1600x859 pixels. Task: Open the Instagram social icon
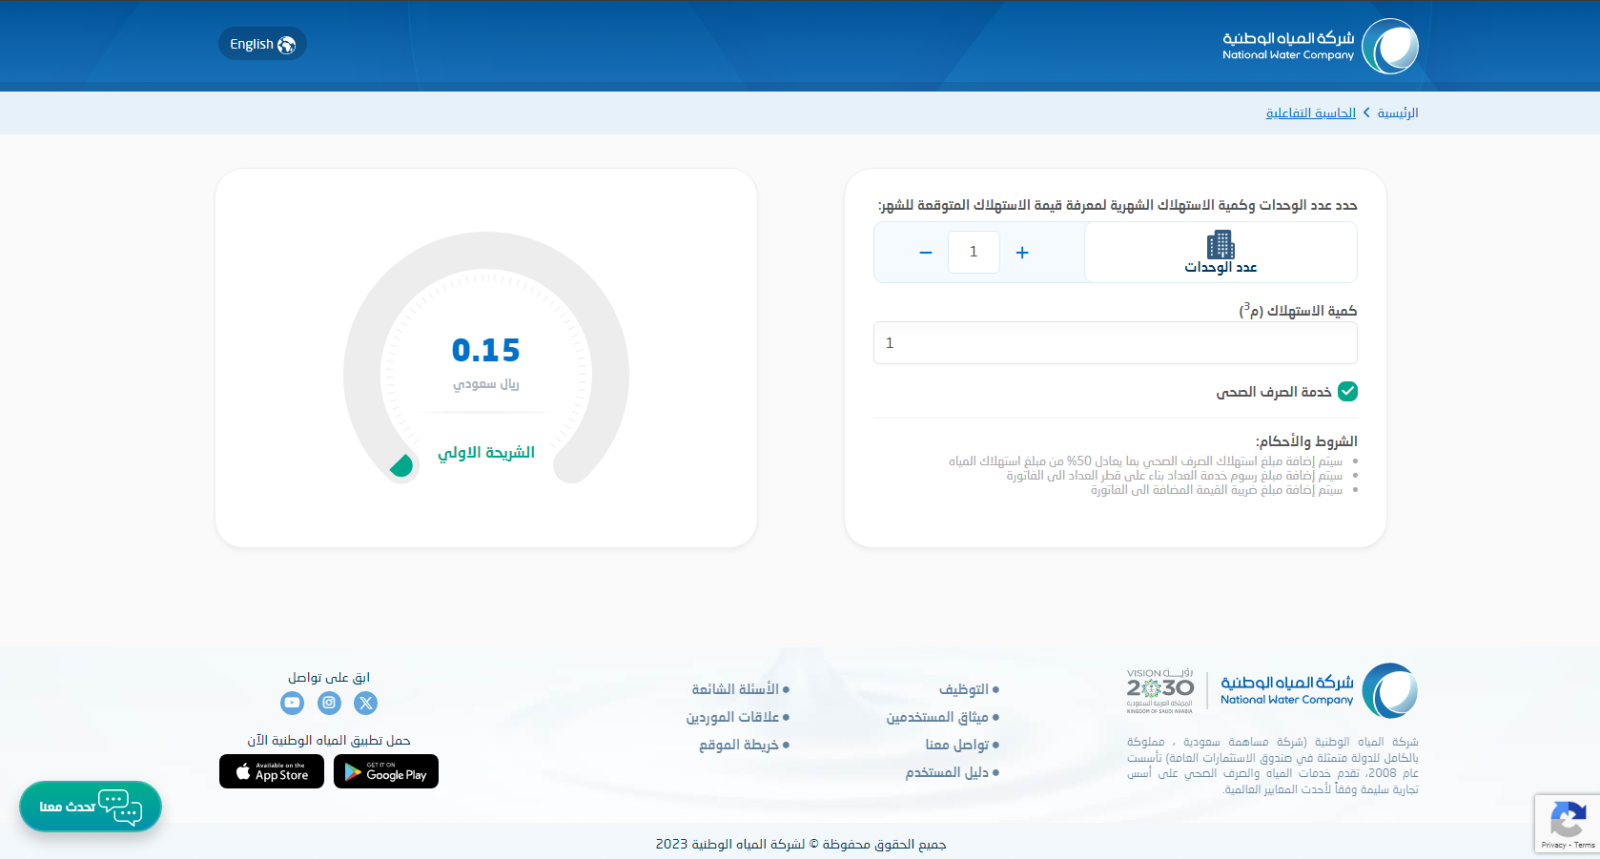tap(329, 703)
